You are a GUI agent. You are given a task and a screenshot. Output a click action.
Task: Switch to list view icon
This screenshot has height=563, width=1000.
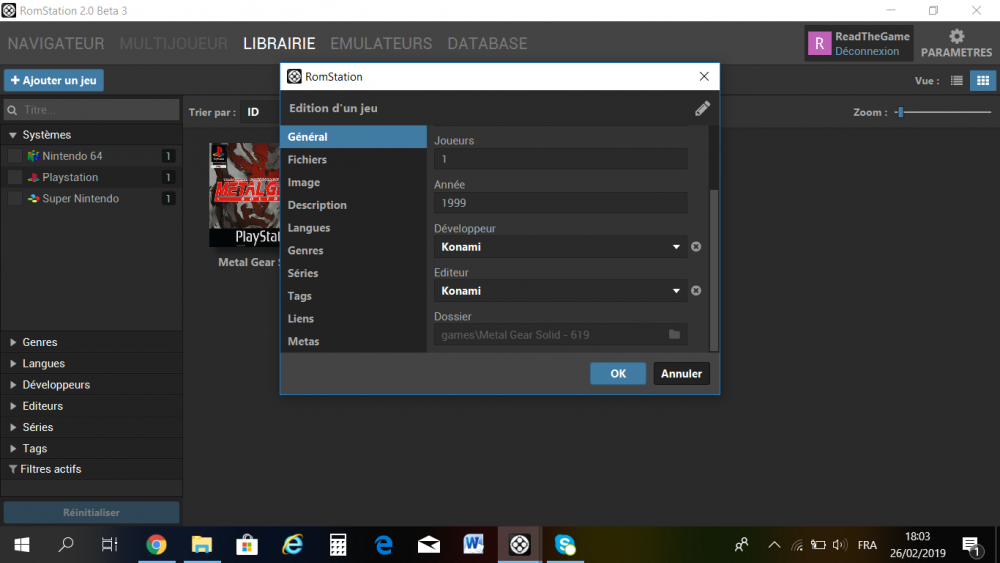[x=957, y=81]
